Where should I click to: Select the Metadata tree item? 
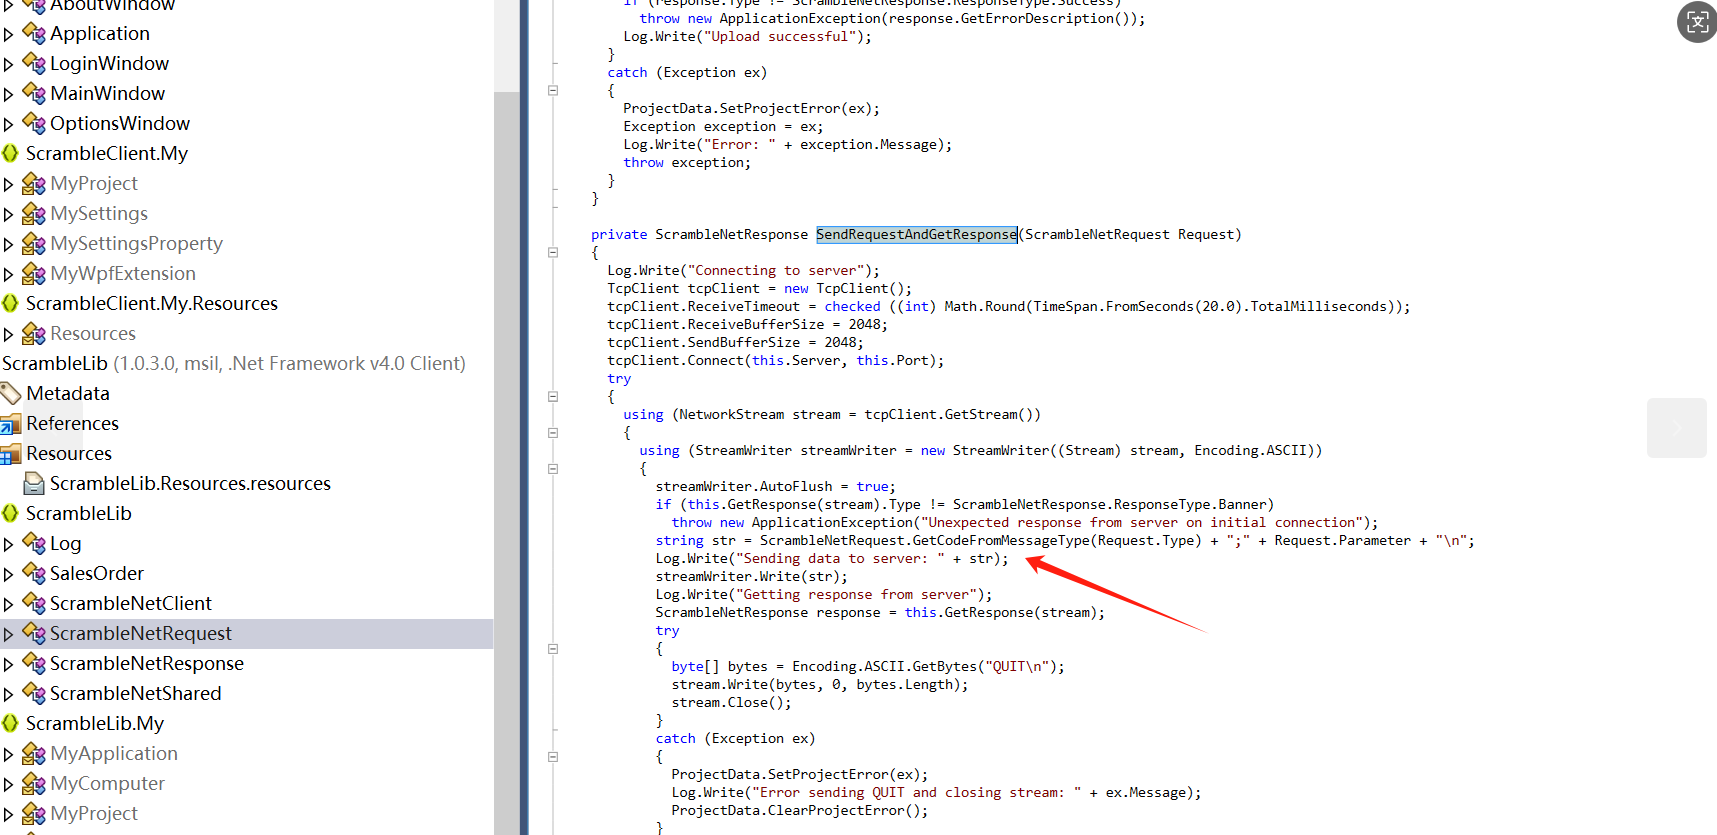click(68, 394)
